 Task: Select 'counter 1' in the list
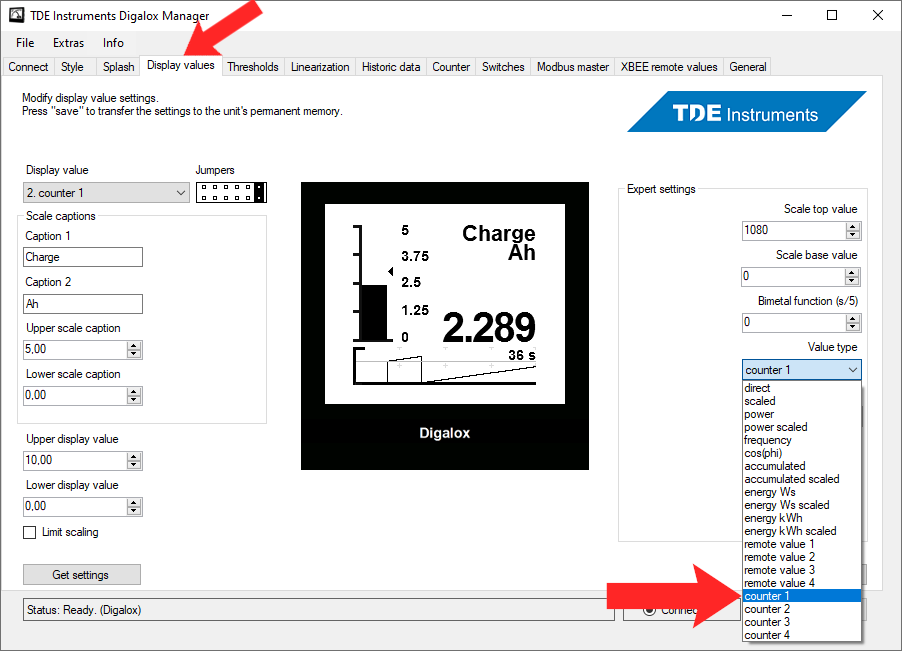click(802, 596)
